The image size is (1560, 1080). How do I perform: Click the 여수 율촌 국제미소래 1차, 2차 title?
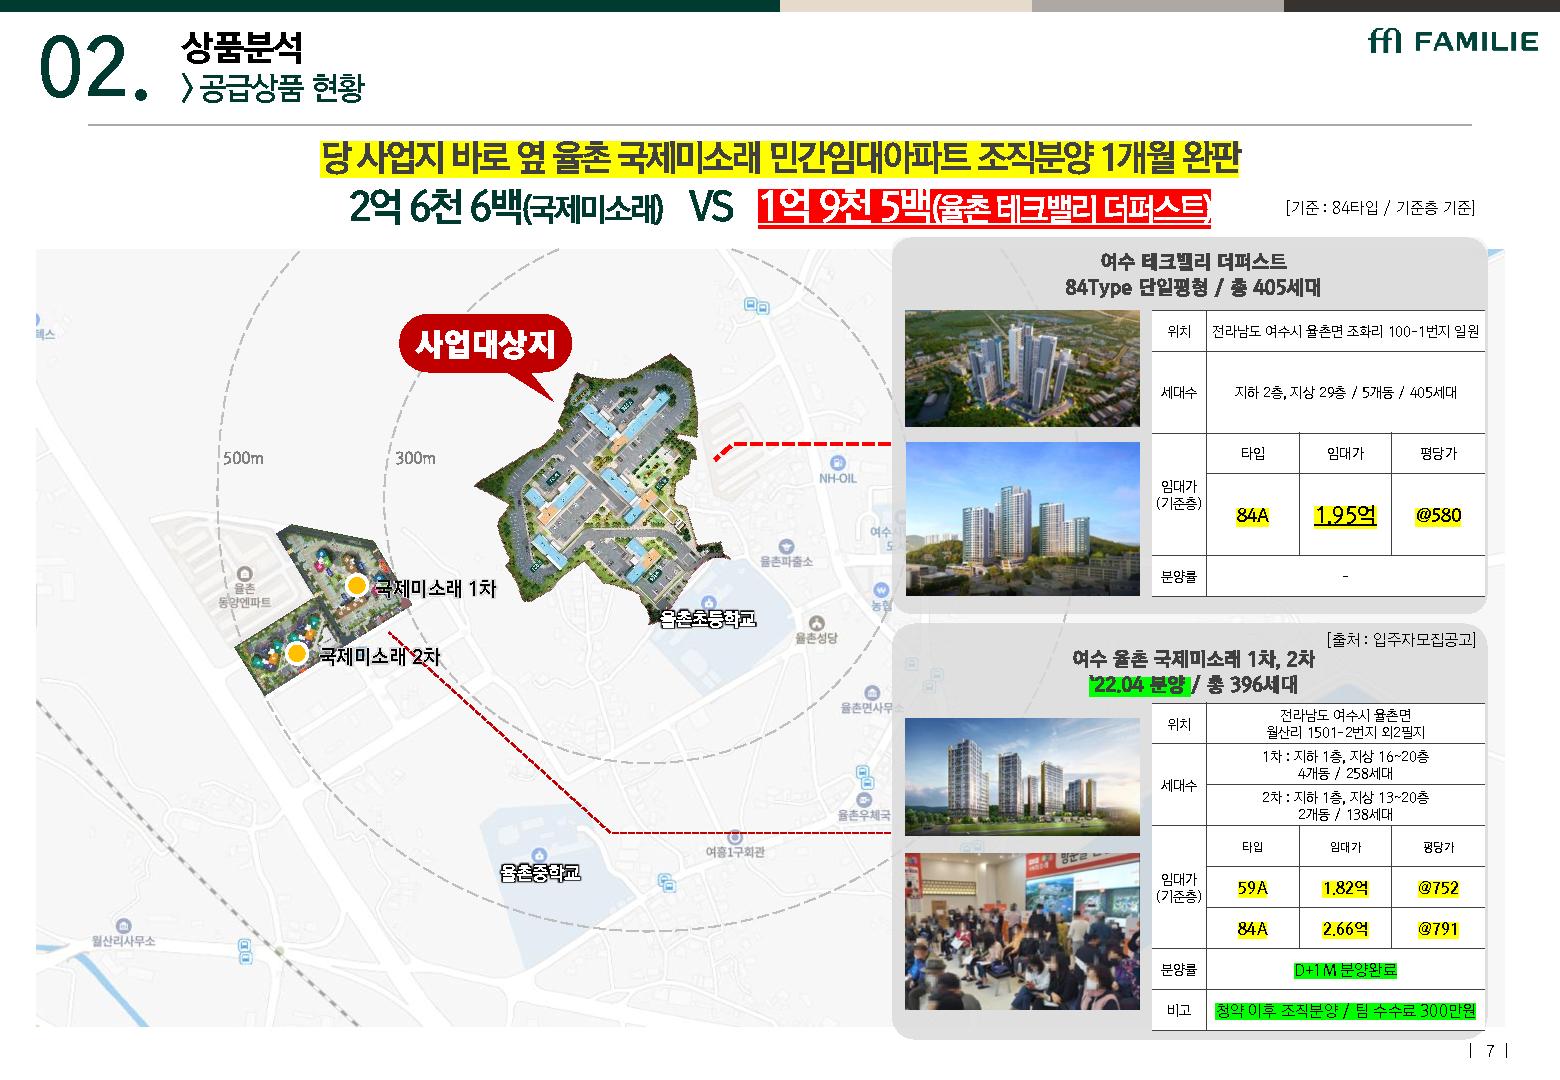[1193, 659]
